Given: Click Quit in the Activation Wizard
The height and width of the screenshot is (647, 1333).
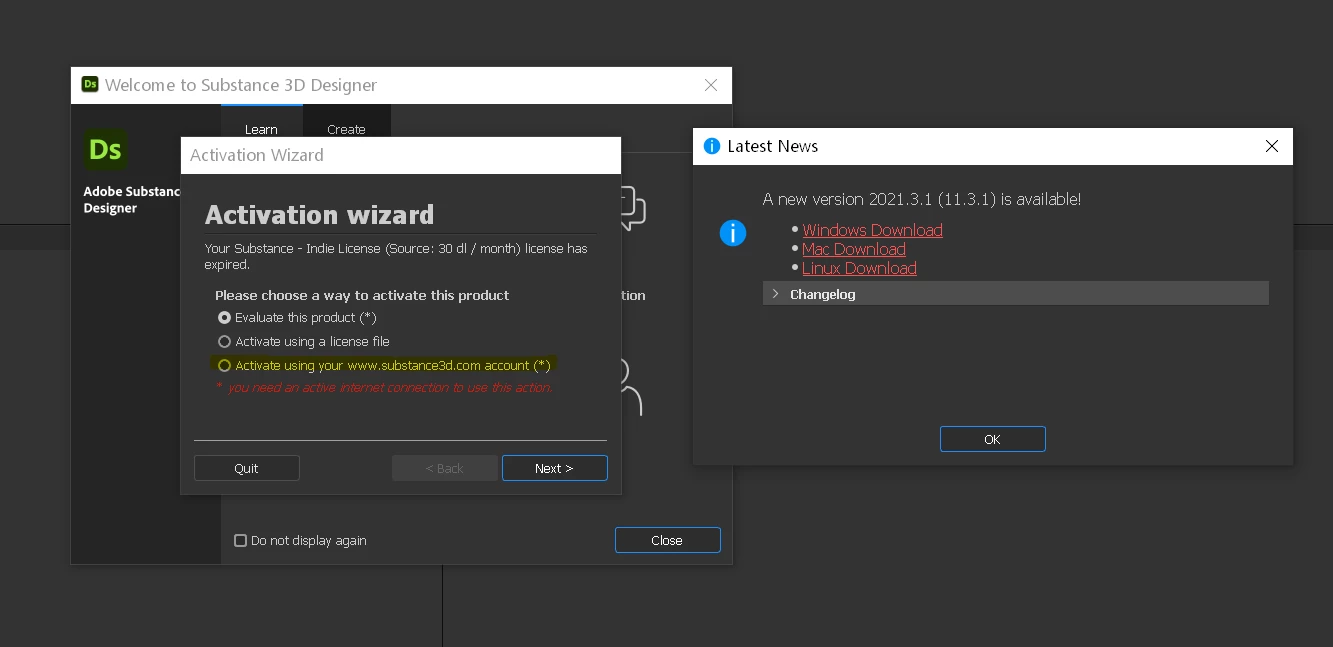Looking at the screenshot, I should tap(246, 468).
